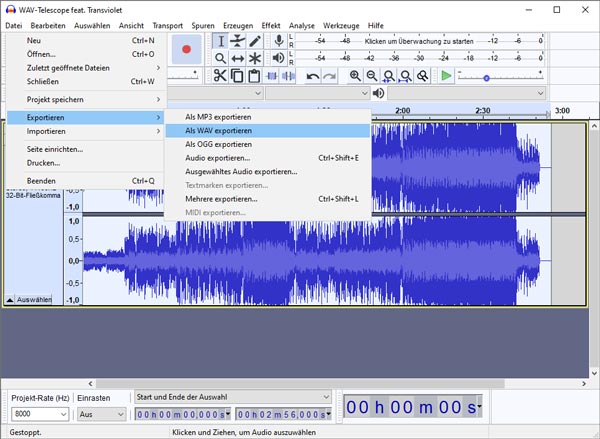The image size is (600, 439).
Task: Click the Silence audio icon
Action: pyautogui.click(x=288, y=76)
